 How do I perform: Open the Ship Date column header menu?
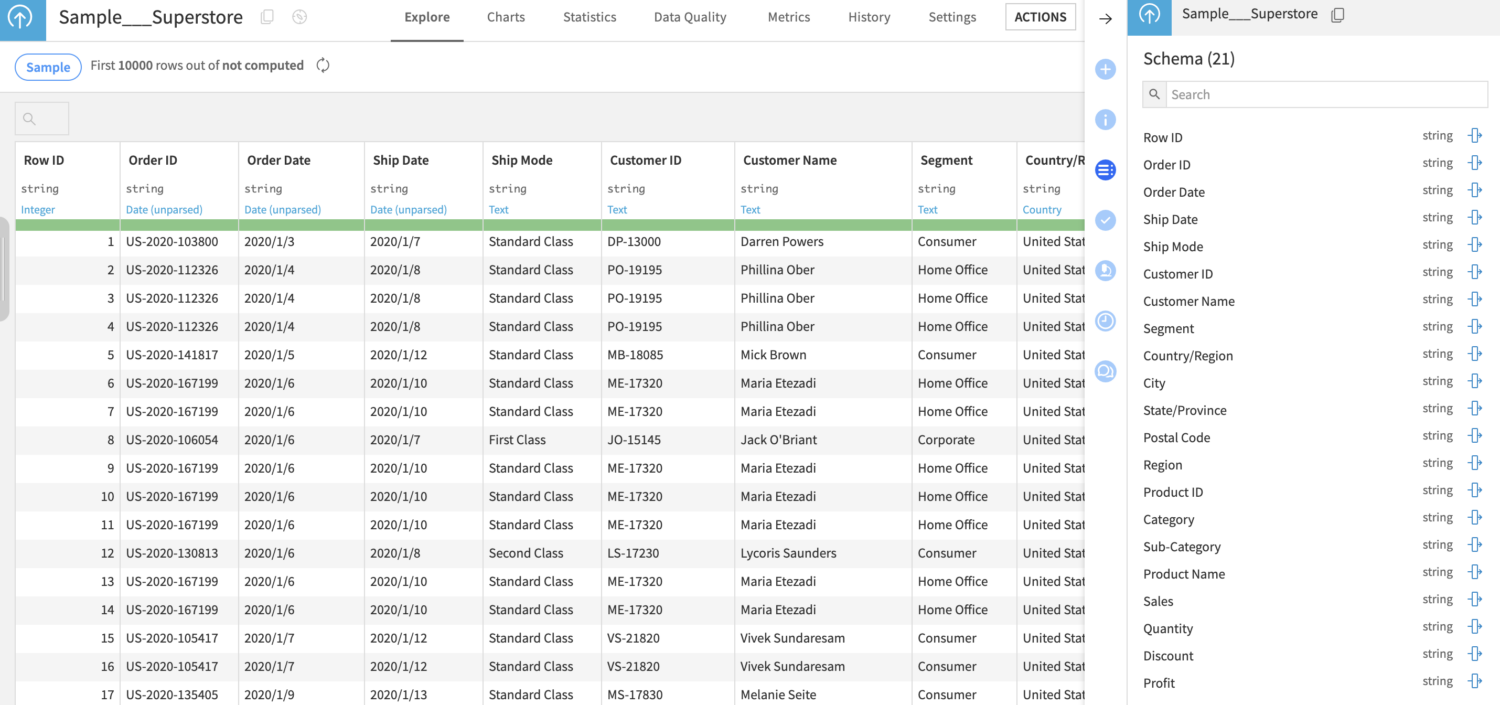coord(401,160)
